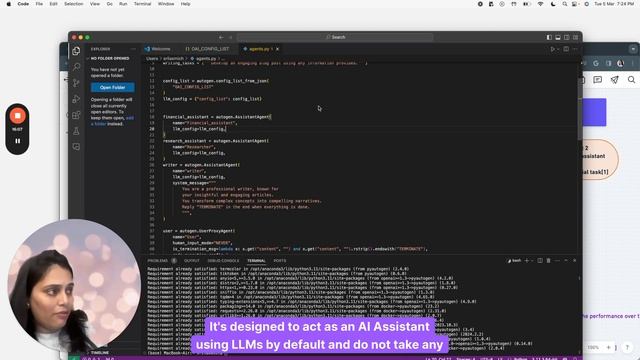Open the customize layout icon
Image resolution: width=640 pixels, height=360 pixels.
pyautogui.click(x=576, y=37)
